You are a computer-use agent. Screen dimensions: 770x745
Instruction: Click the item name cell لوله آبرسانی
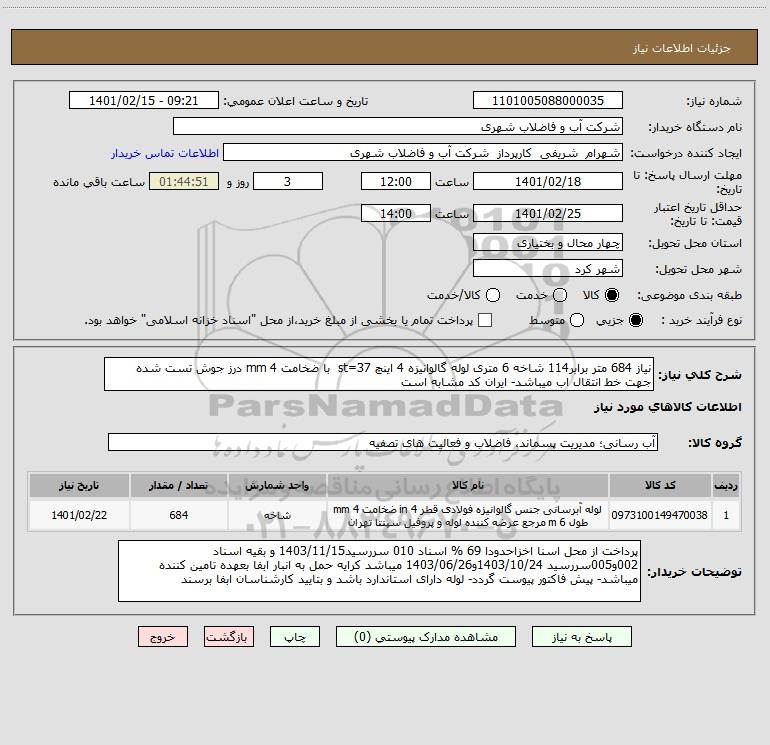(468, 515)
